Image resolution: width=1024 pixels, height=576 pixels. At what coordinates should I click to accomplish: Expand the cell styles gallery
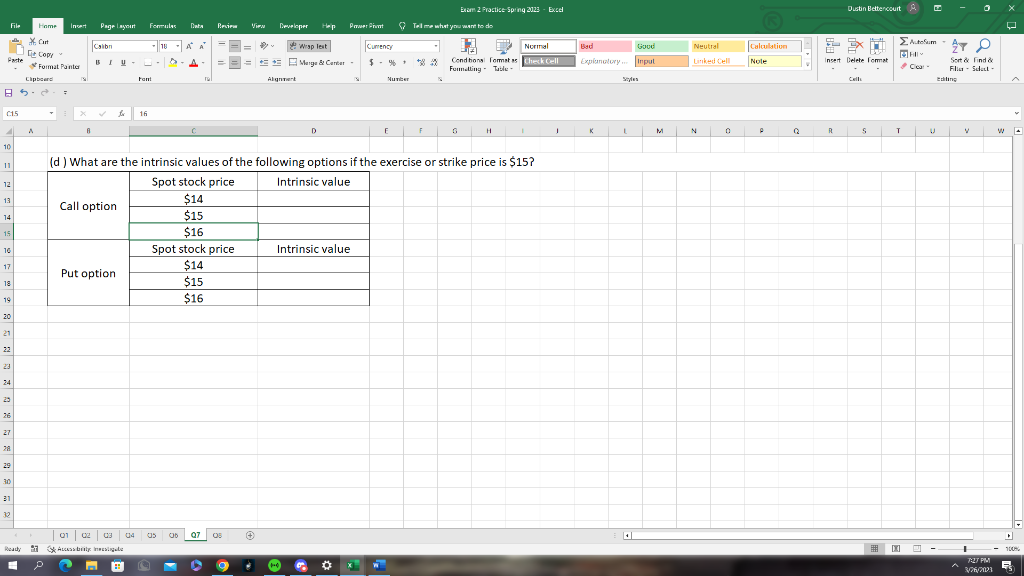(808, 65)
